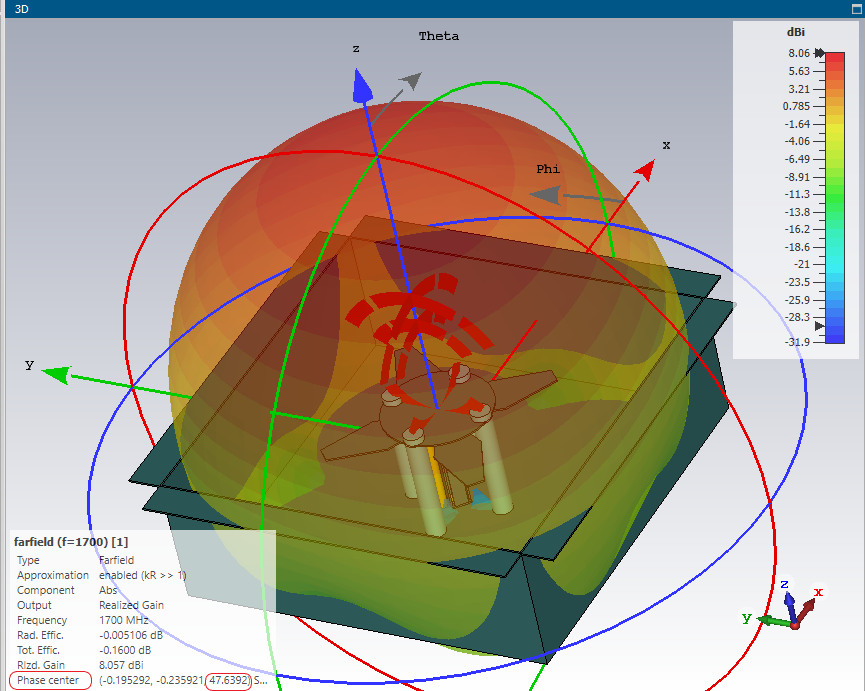Image resolution: width=865 pixels, height=691 pixels.
Task: Maximize the 3D view panel
Action: pyautogui.click(x=857, y=9)
